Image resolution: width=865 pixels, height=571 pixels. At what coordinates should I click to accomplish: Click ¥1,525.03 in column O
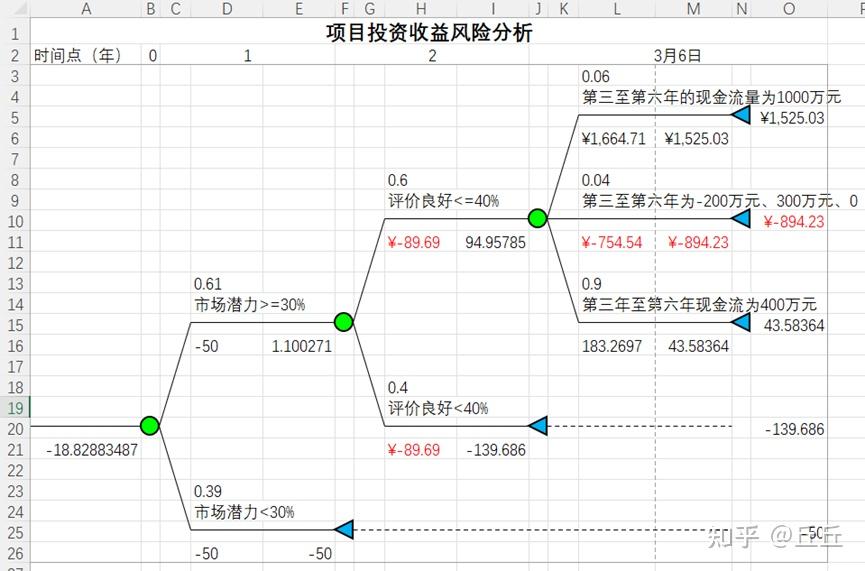coord(792,118)
